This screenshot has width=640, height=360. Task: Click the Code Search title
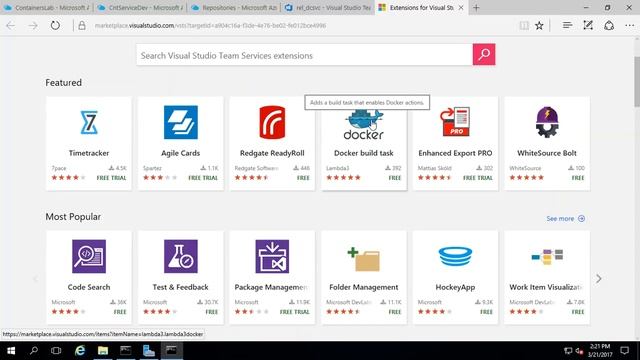89,287
